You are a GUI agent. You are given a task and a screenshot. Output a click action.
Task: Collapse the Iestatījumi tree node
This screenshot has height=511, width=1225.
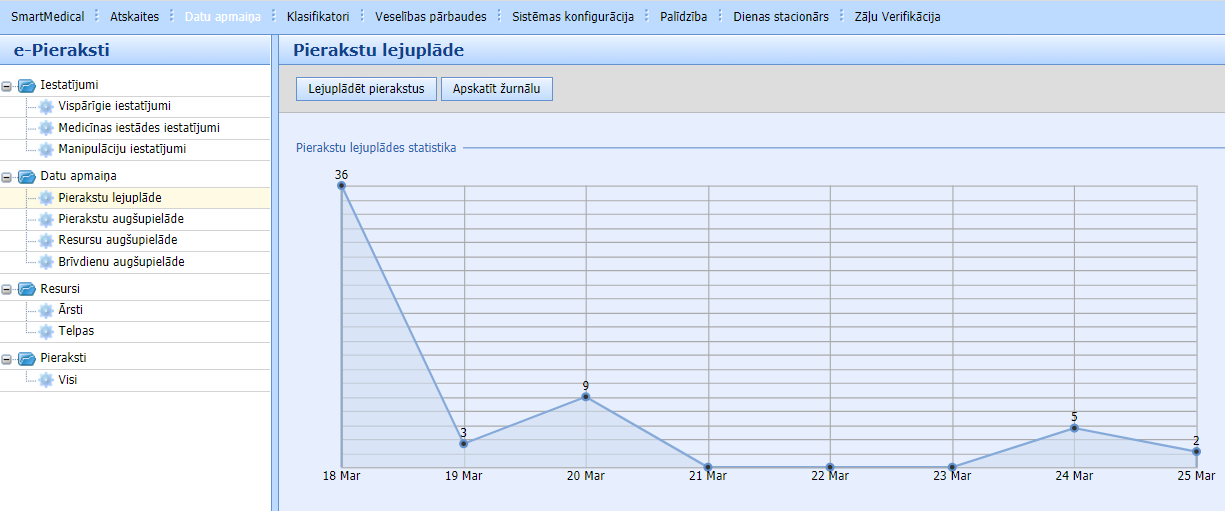[x=8, y=86]
